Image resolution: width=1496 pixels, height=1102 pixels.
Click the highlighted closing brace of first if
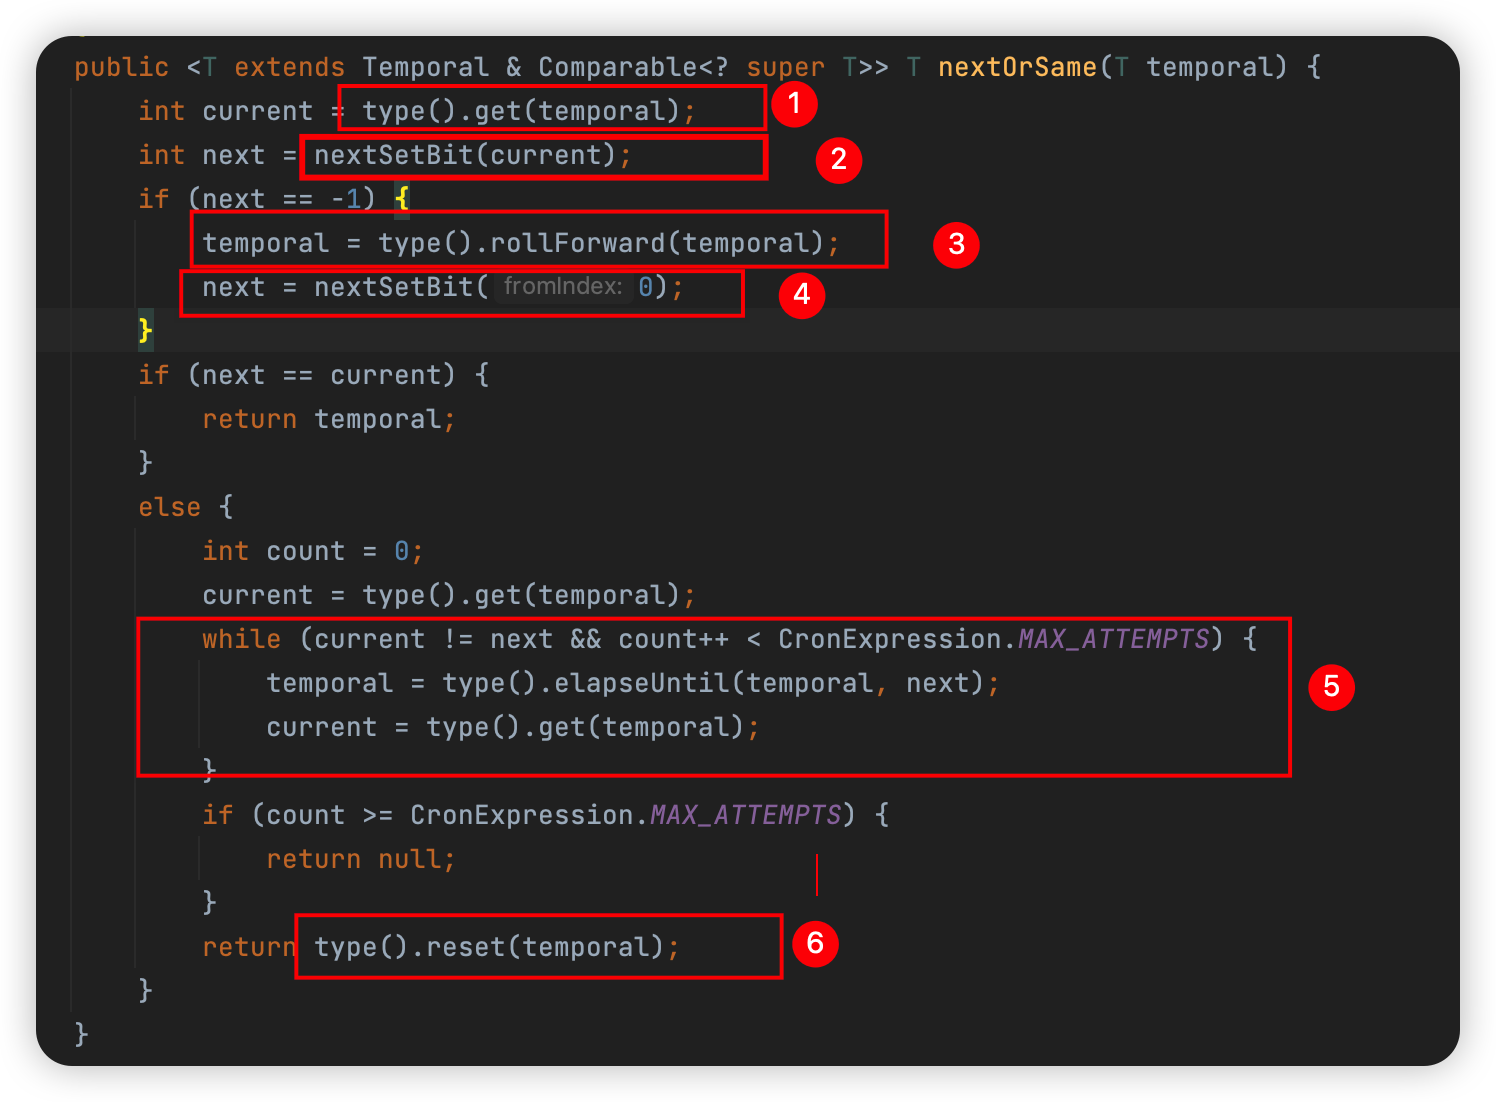145,330
